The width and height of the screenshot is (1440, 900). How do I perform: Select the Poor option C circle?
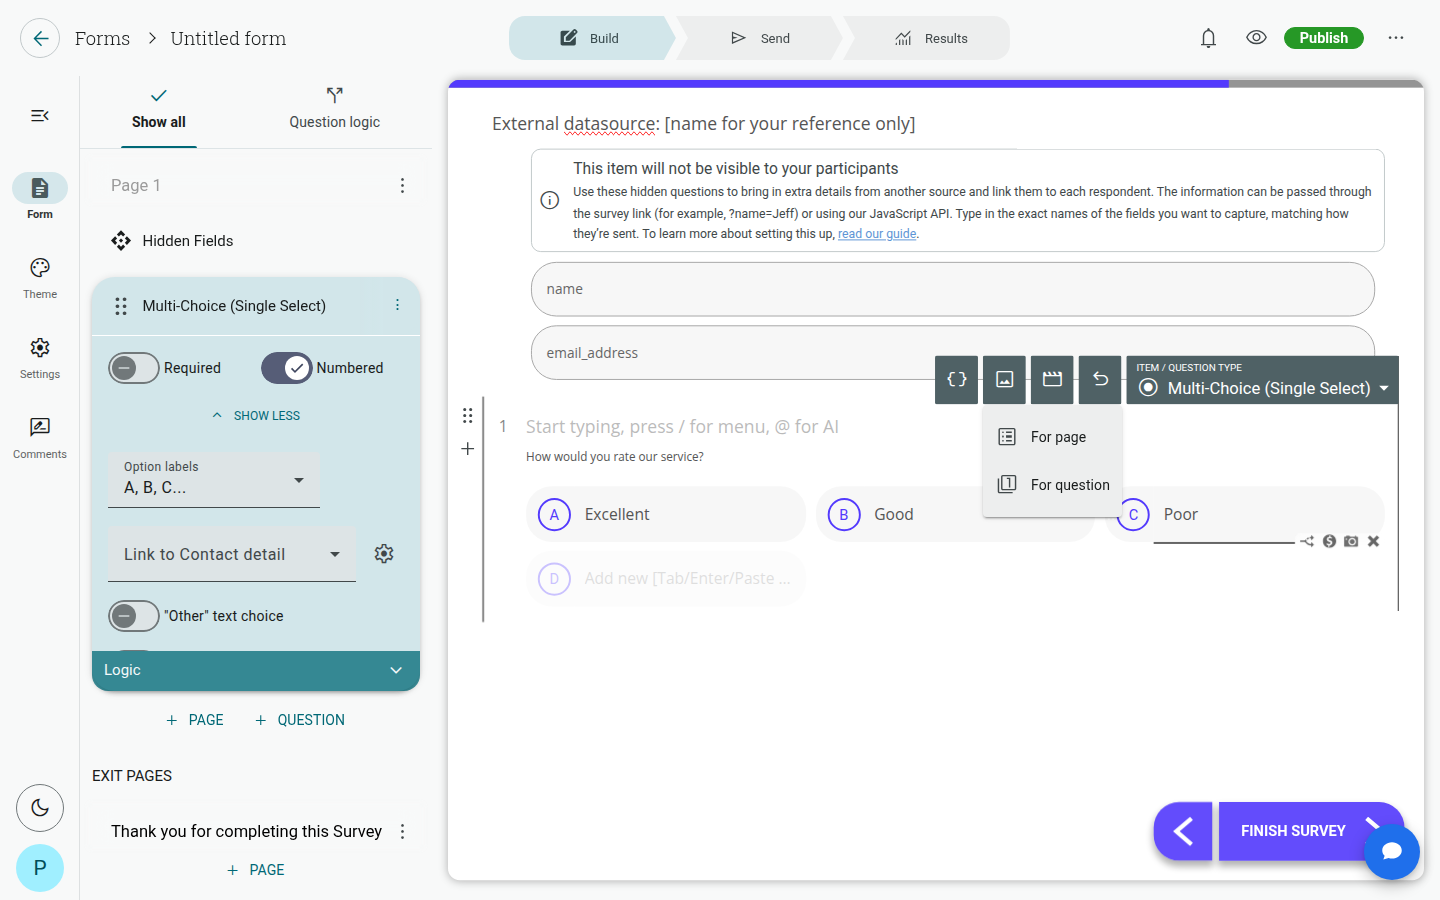[1133, 515]
